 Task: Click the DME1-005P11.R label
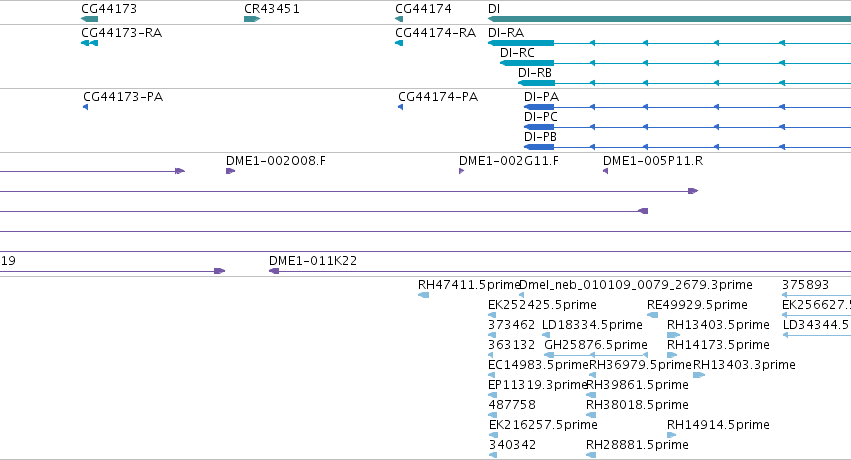click(653, 161)
